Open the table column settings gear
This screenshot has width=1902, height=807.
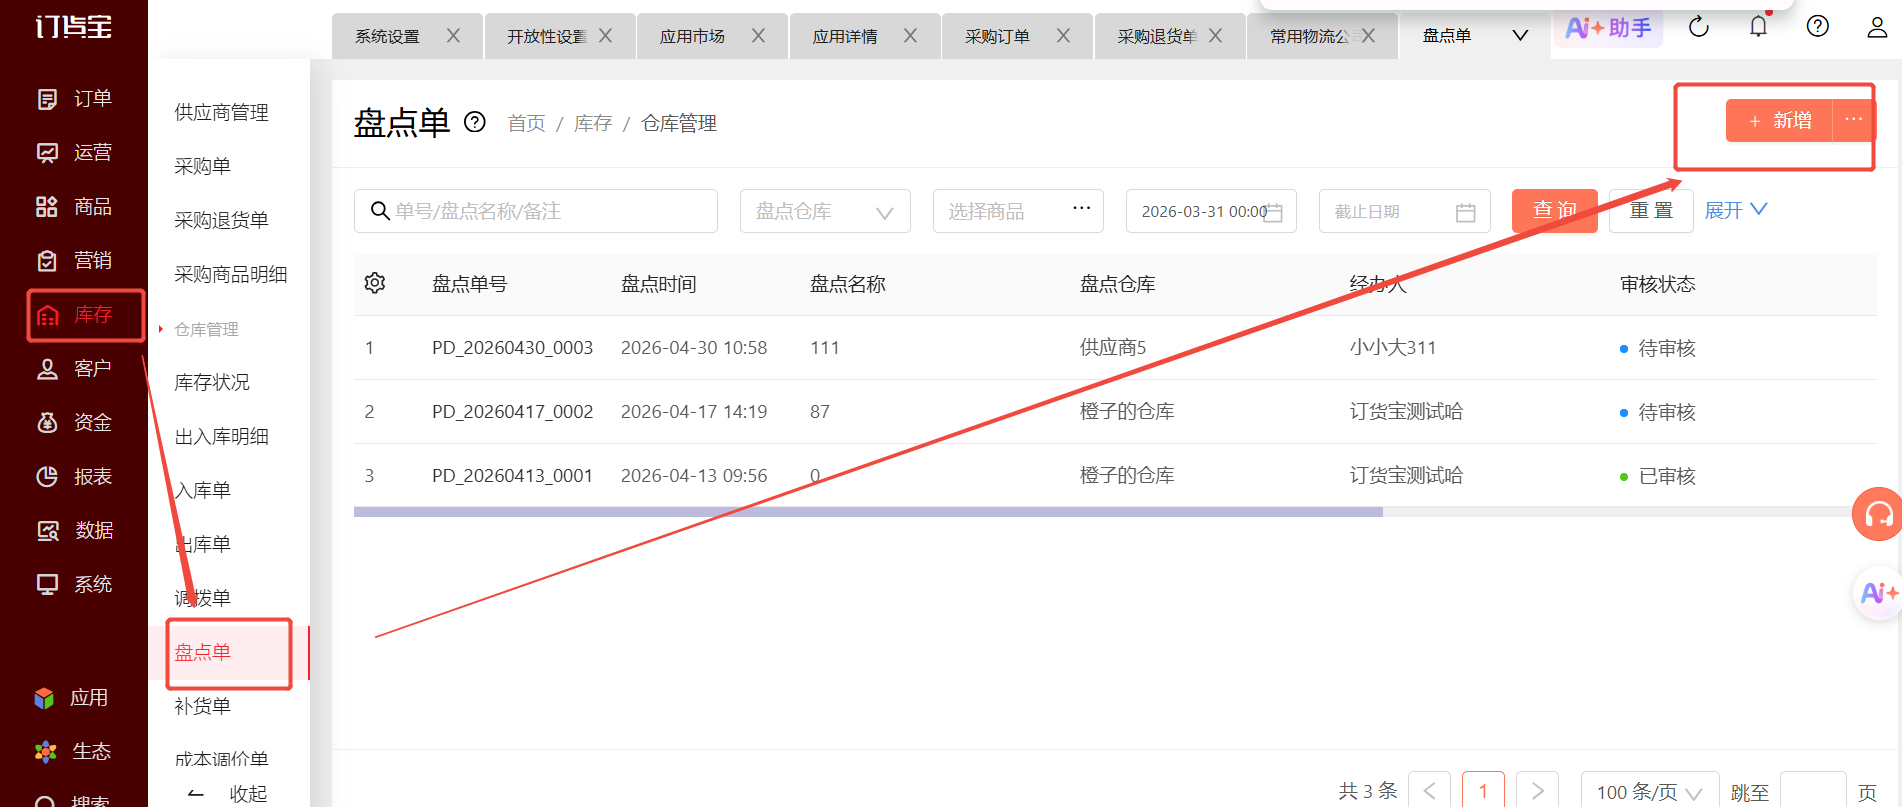[x=375, y=283]
